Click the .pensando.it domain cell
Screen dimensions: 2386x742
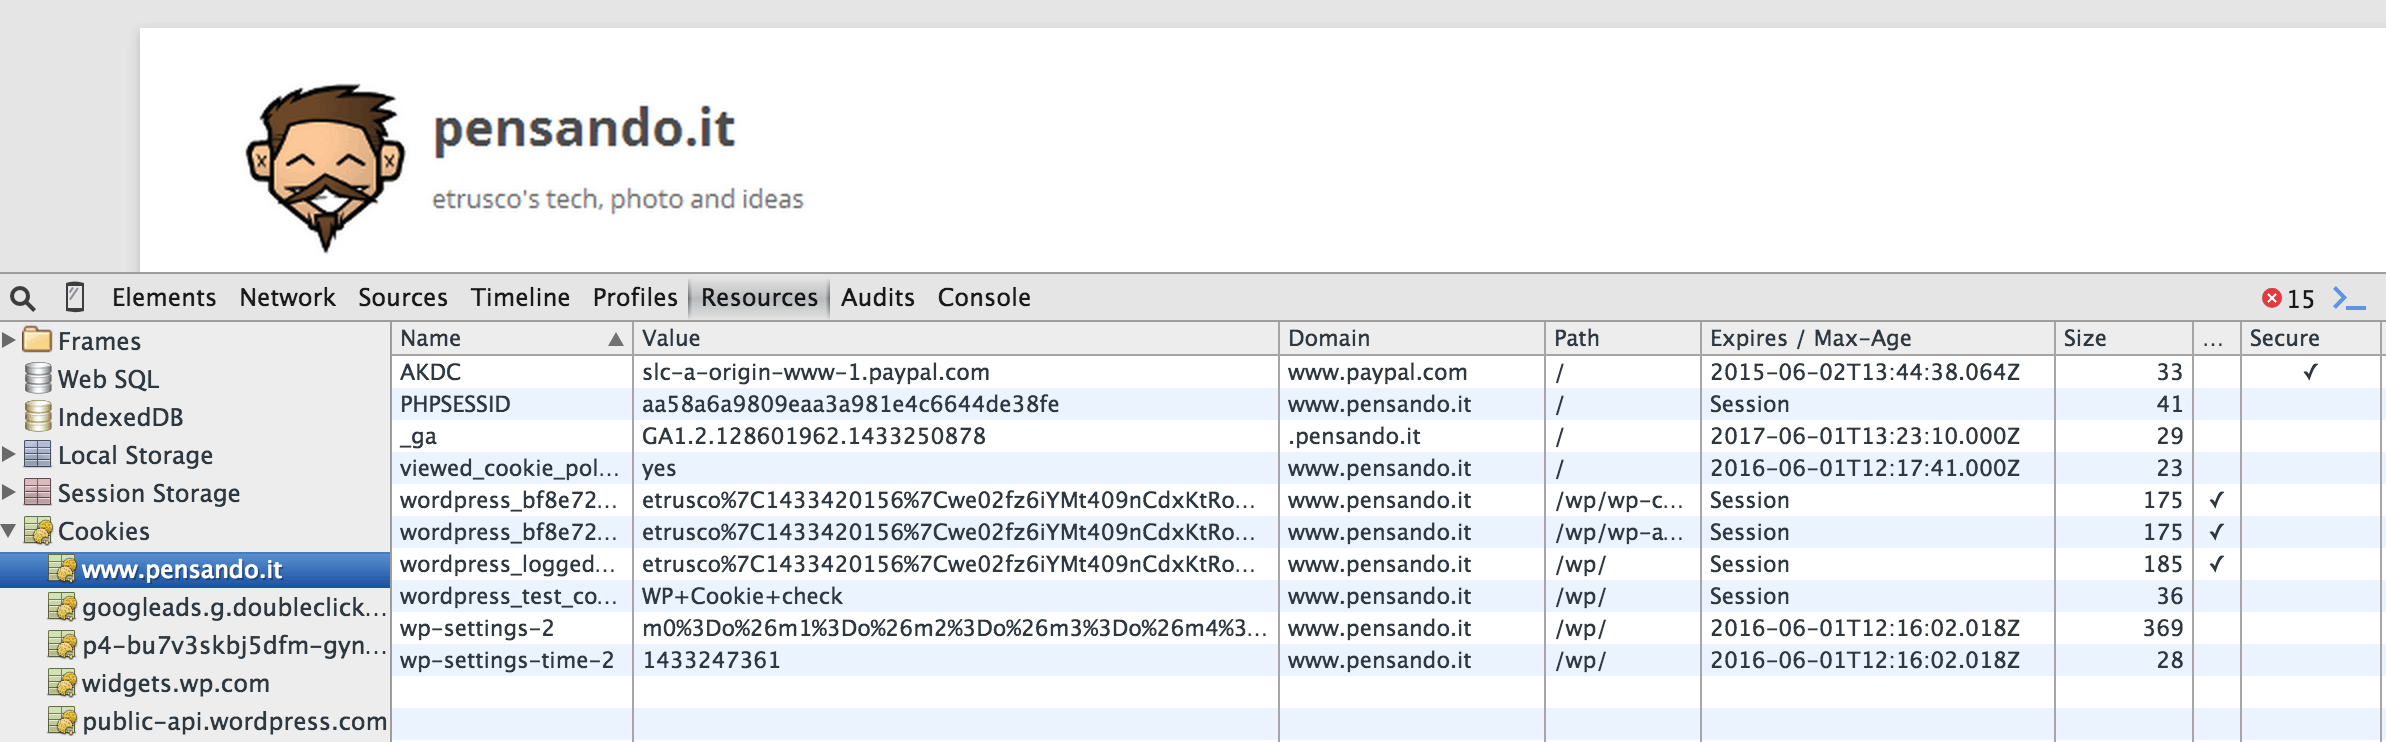click(1354, 436)
